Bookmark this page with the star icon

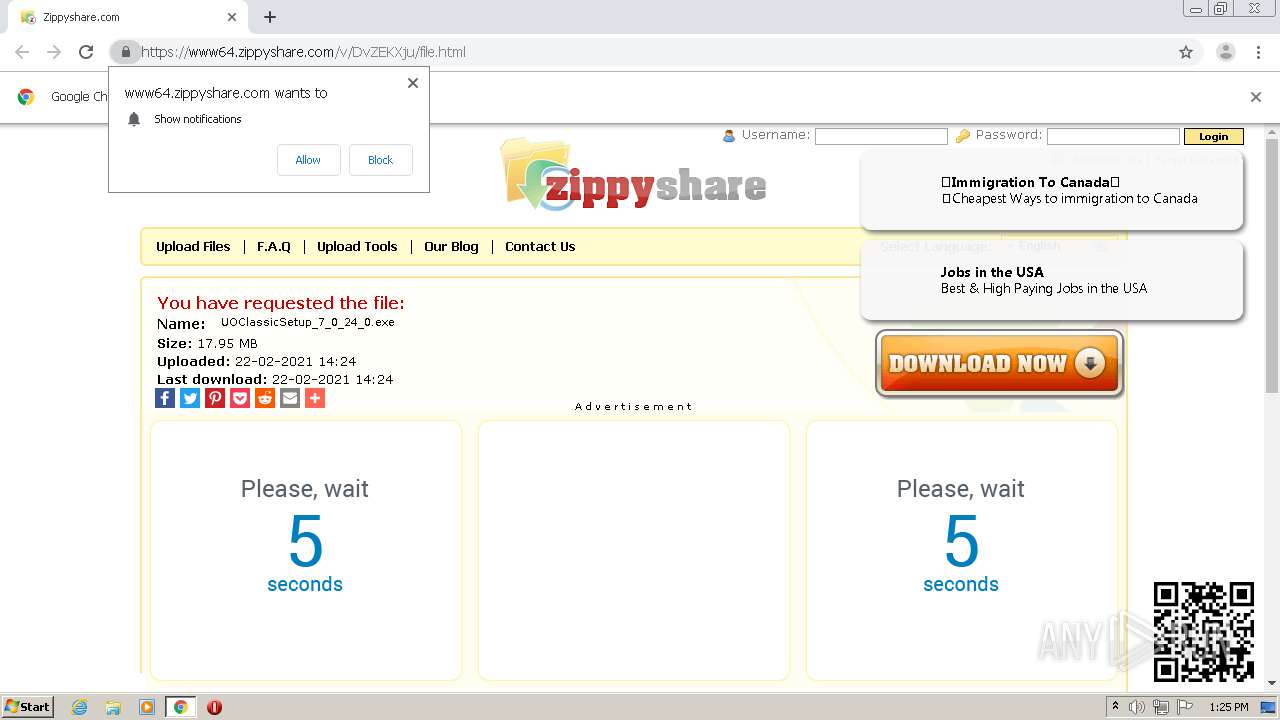pyautogui.click(x=1186, y=52)
